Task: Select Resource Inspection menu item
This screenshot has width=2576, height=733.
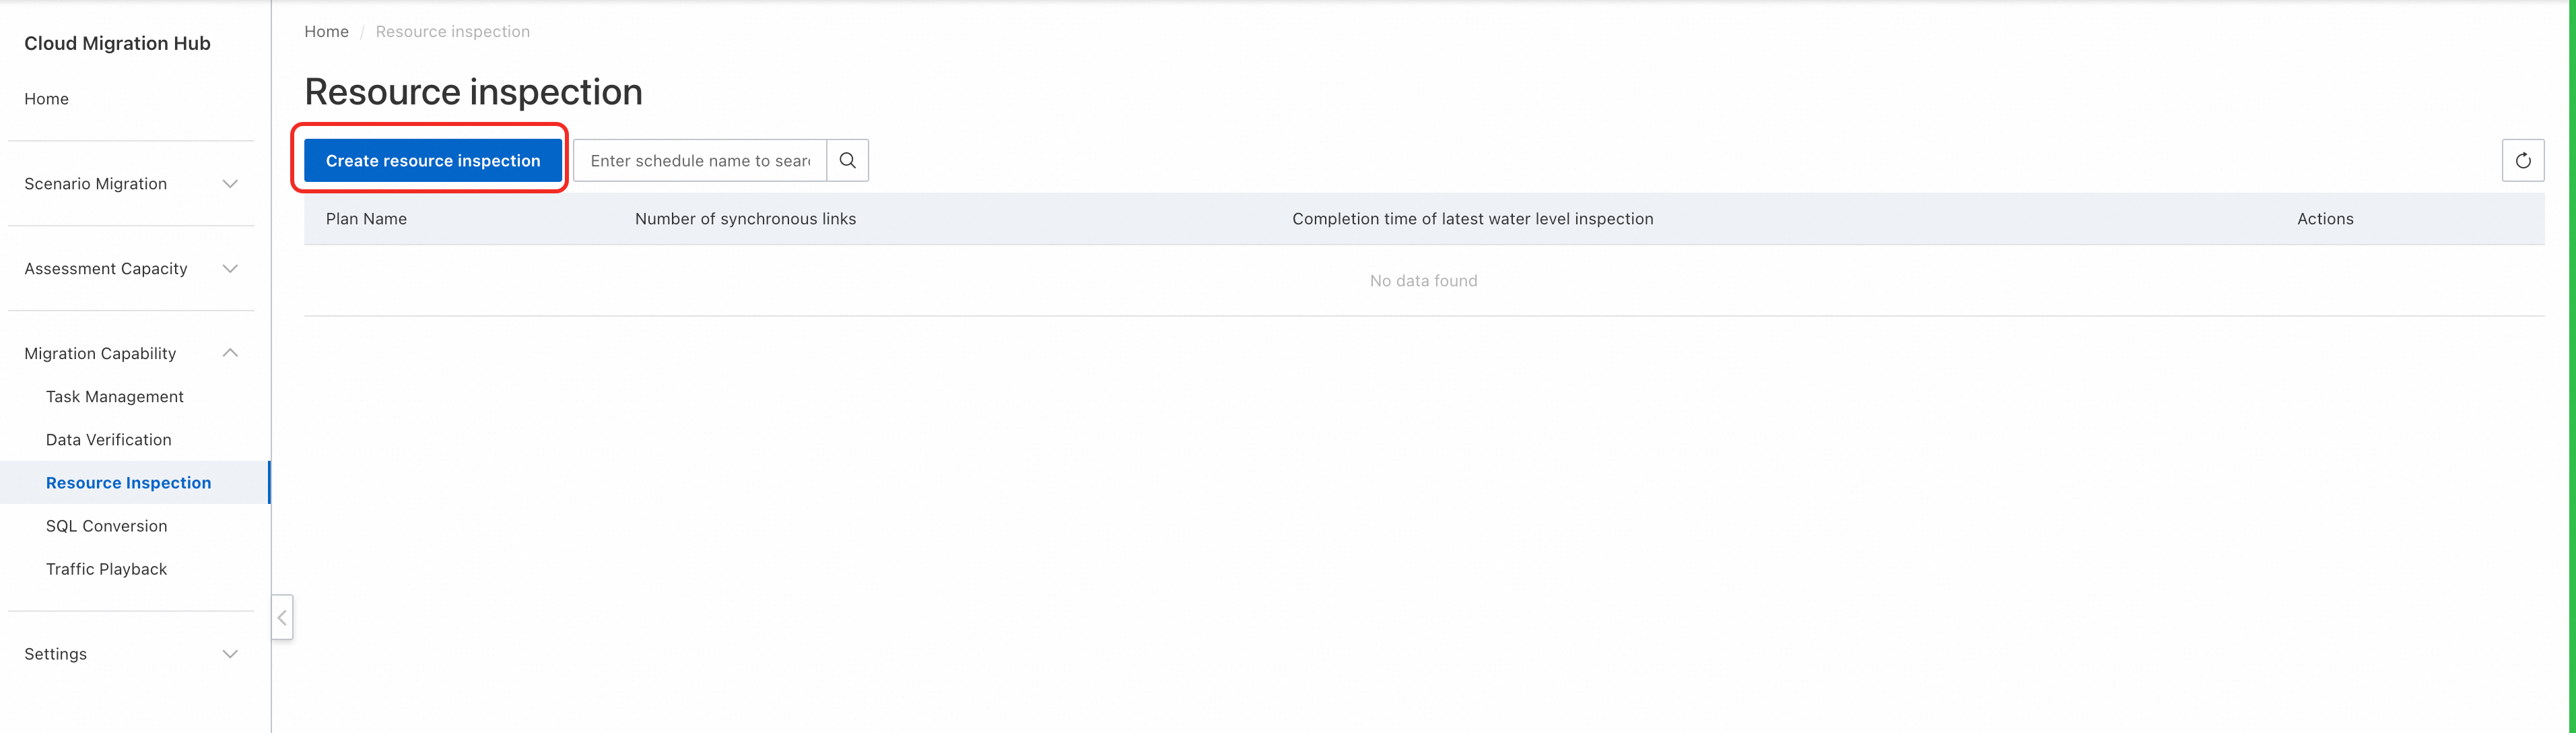Action: click(129, 483)
